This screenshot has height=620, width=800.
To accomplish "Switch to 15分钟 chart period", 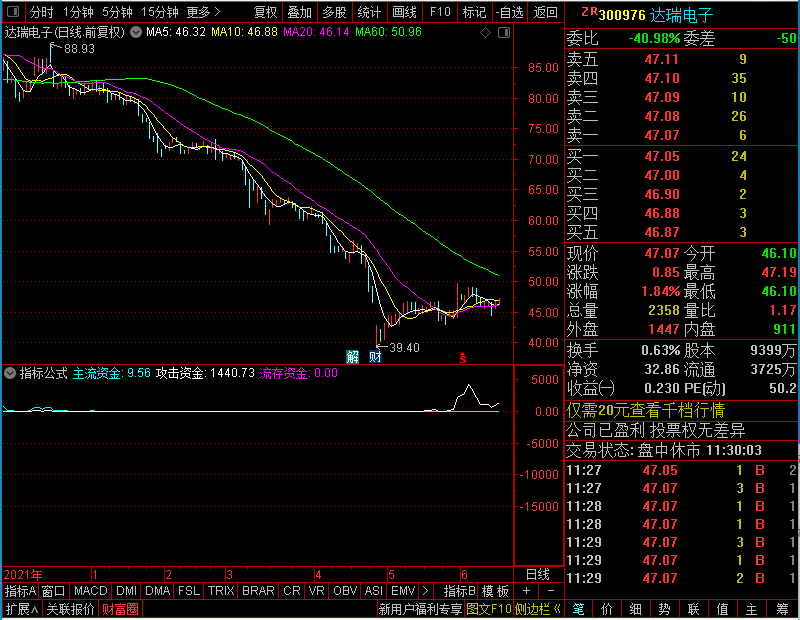I will pyautogui.click(x=159, y=12).
